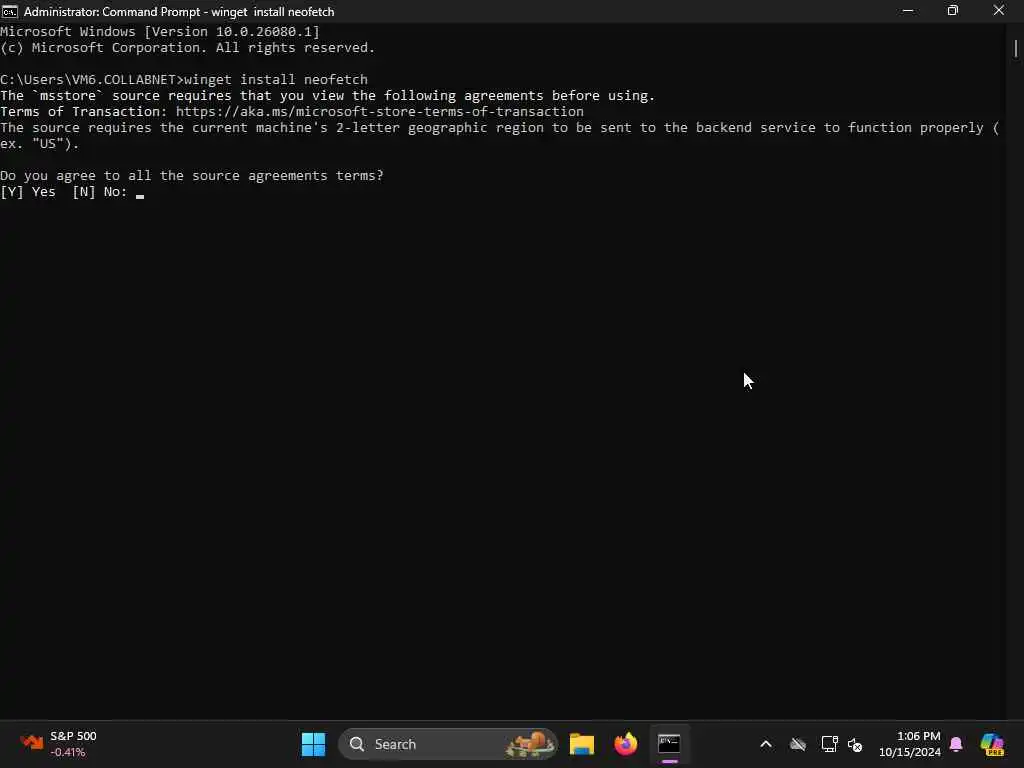
Task: Minimize the Command Prompt window
Action: [908, 11]
